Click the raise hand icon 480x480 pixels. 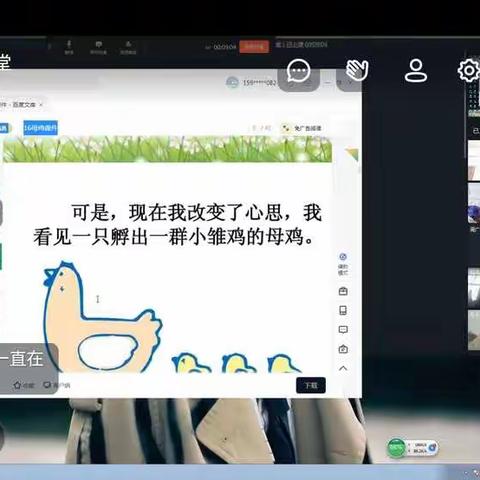(x=357, y=70)
